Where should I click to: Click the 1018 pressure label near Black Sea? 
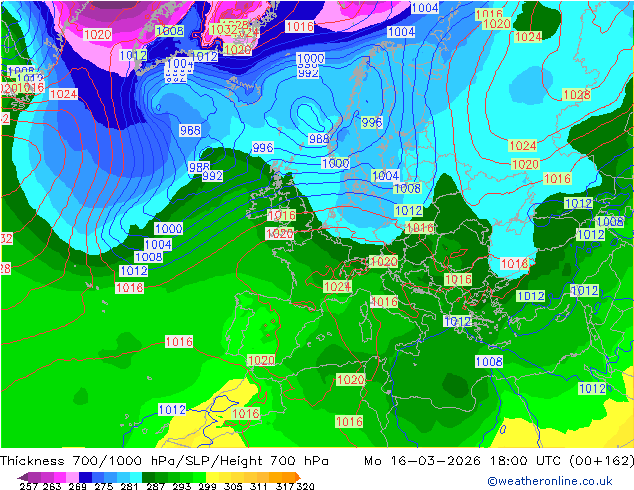514,264
